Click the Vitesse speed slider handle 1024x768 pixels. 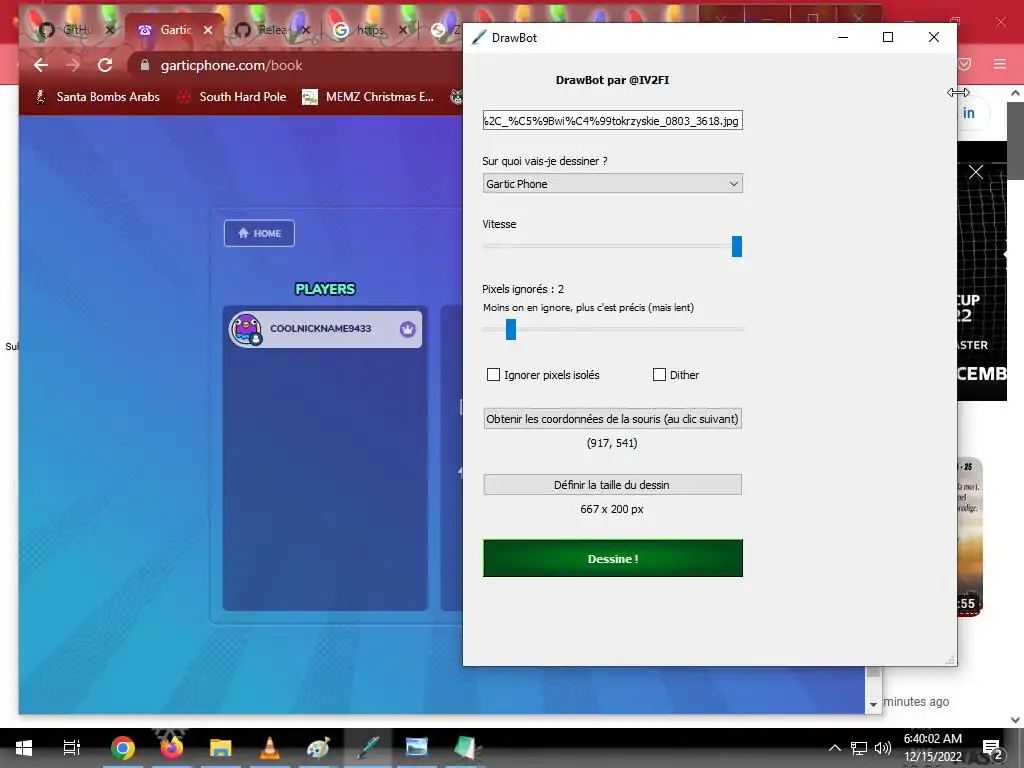click(737, 246)
